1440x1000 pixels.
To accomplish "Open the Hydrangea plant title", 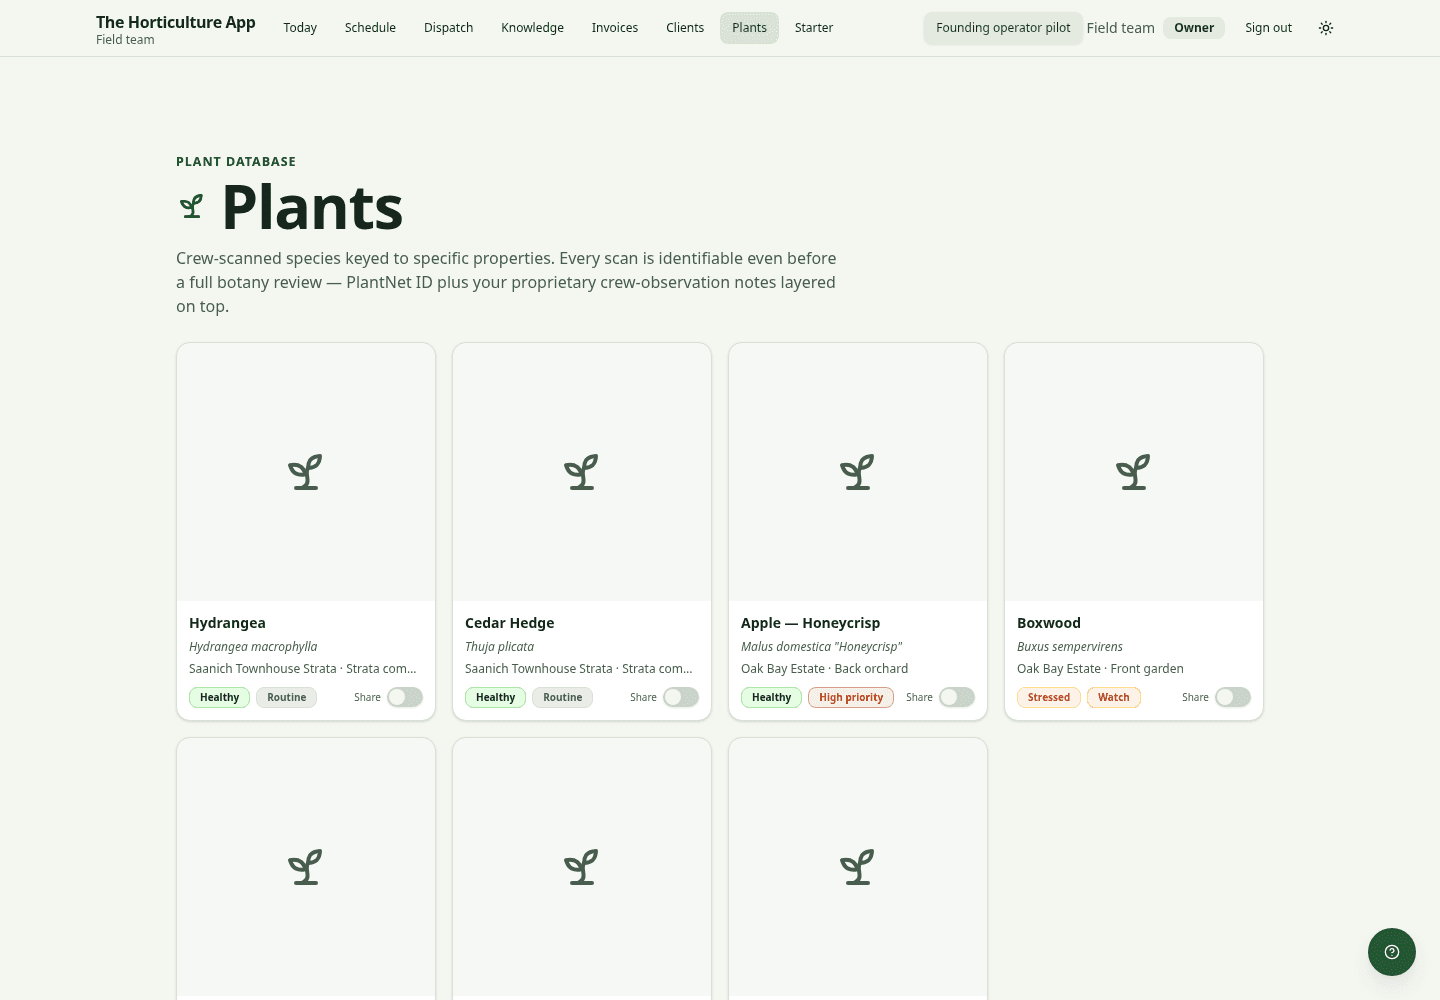I will (x=227, y=623).
